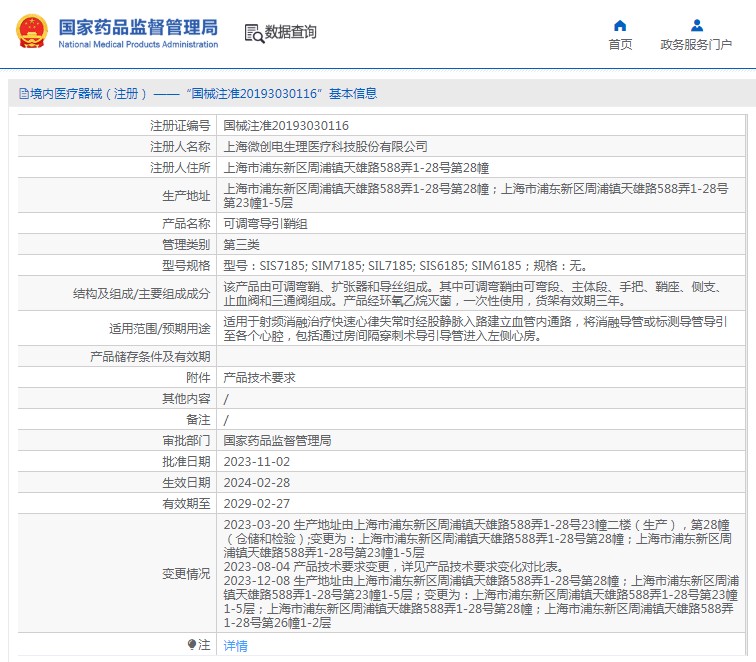This screenshot has width=756, height=662.
Task: Select approval date 2023-11-02
Action: pyautogui.click(x=256, y=462)
